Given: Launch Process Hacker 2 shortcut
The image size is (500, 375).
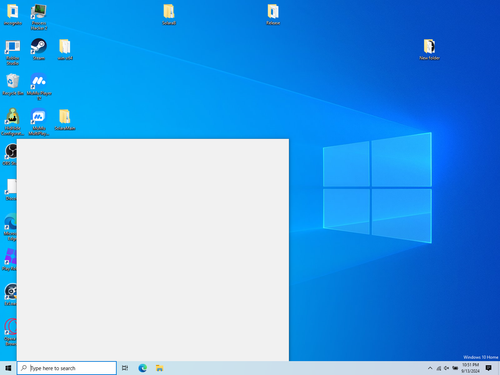Looking at the screenshot, I should [x=39, y=17].
